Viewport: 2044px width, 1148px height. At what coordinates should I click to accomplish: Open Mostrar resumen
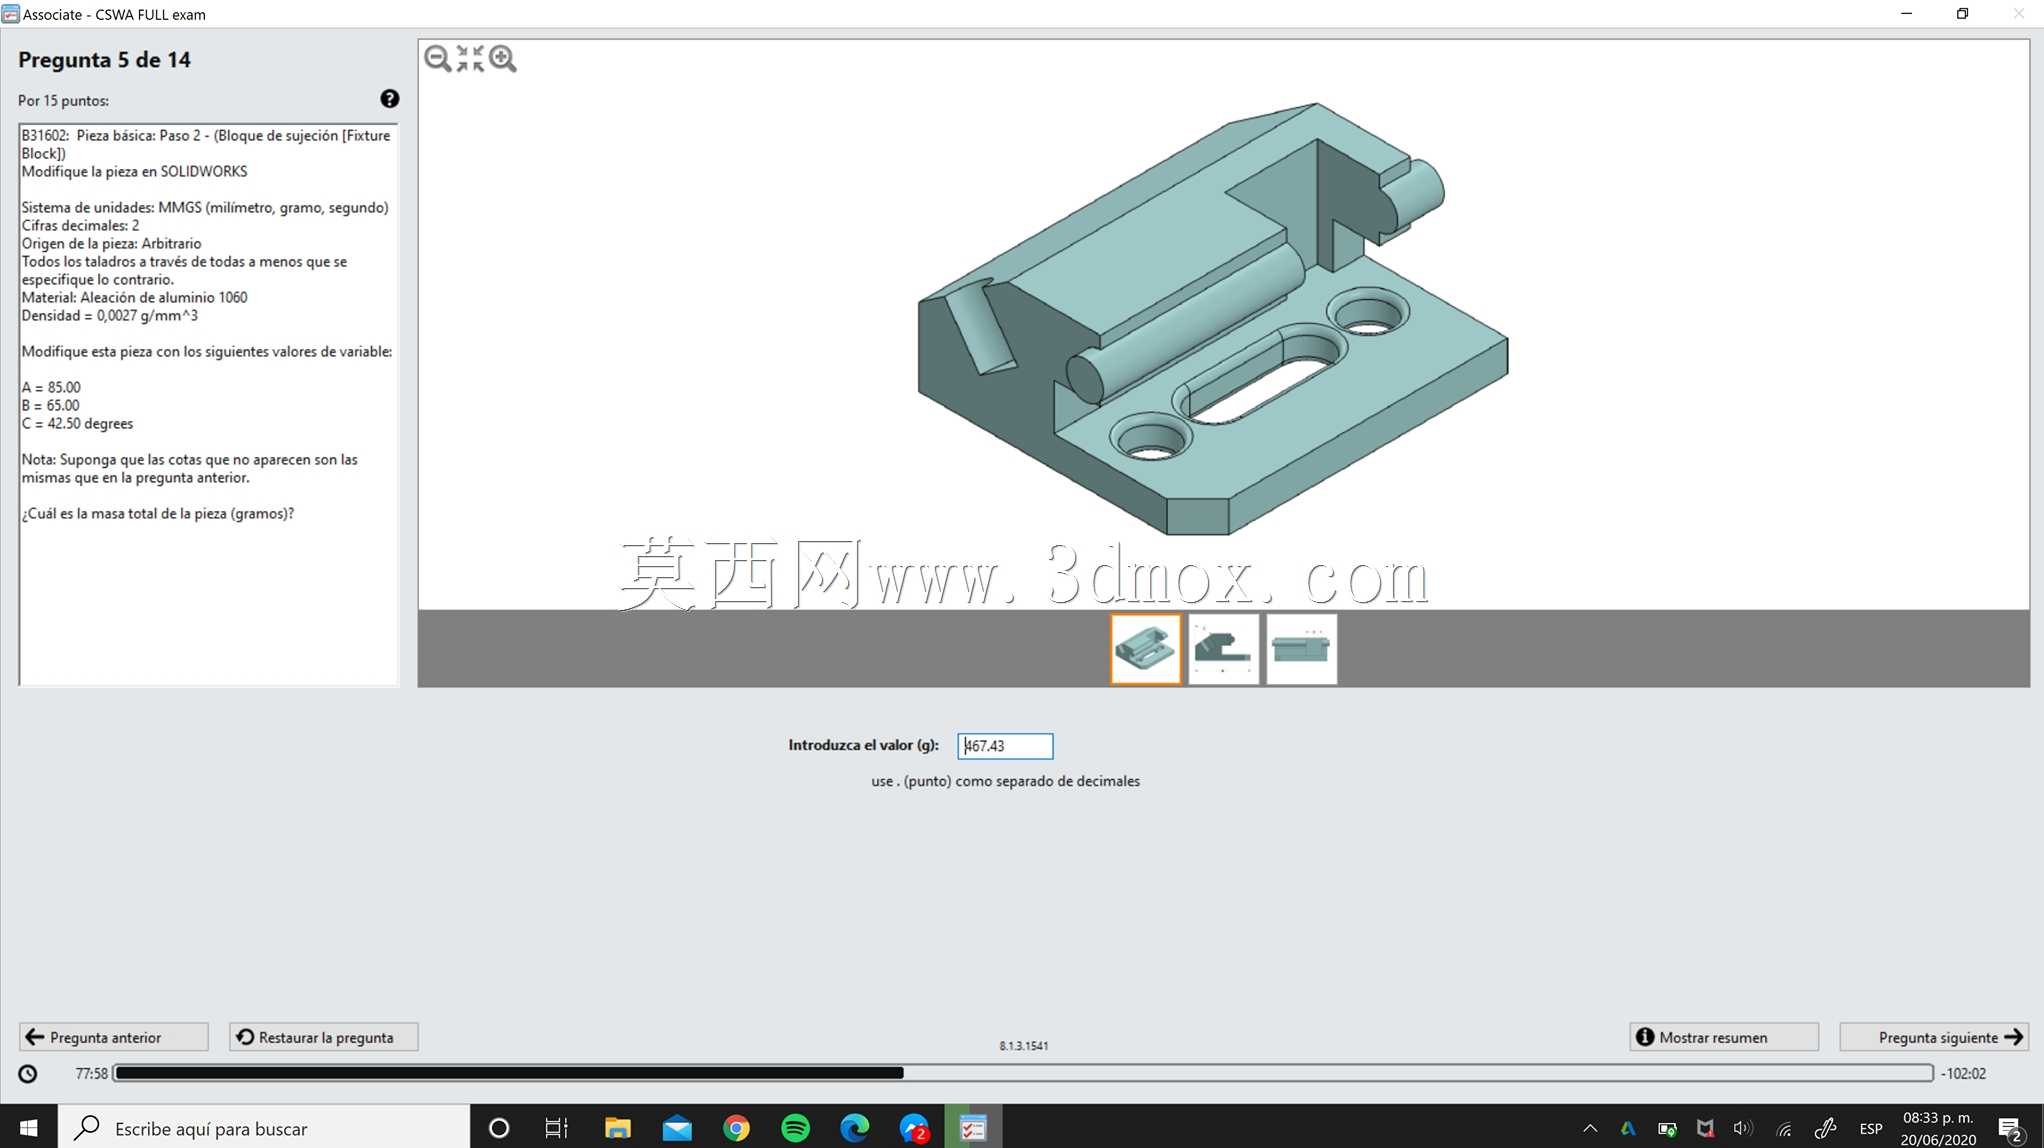(1723, 1037)
